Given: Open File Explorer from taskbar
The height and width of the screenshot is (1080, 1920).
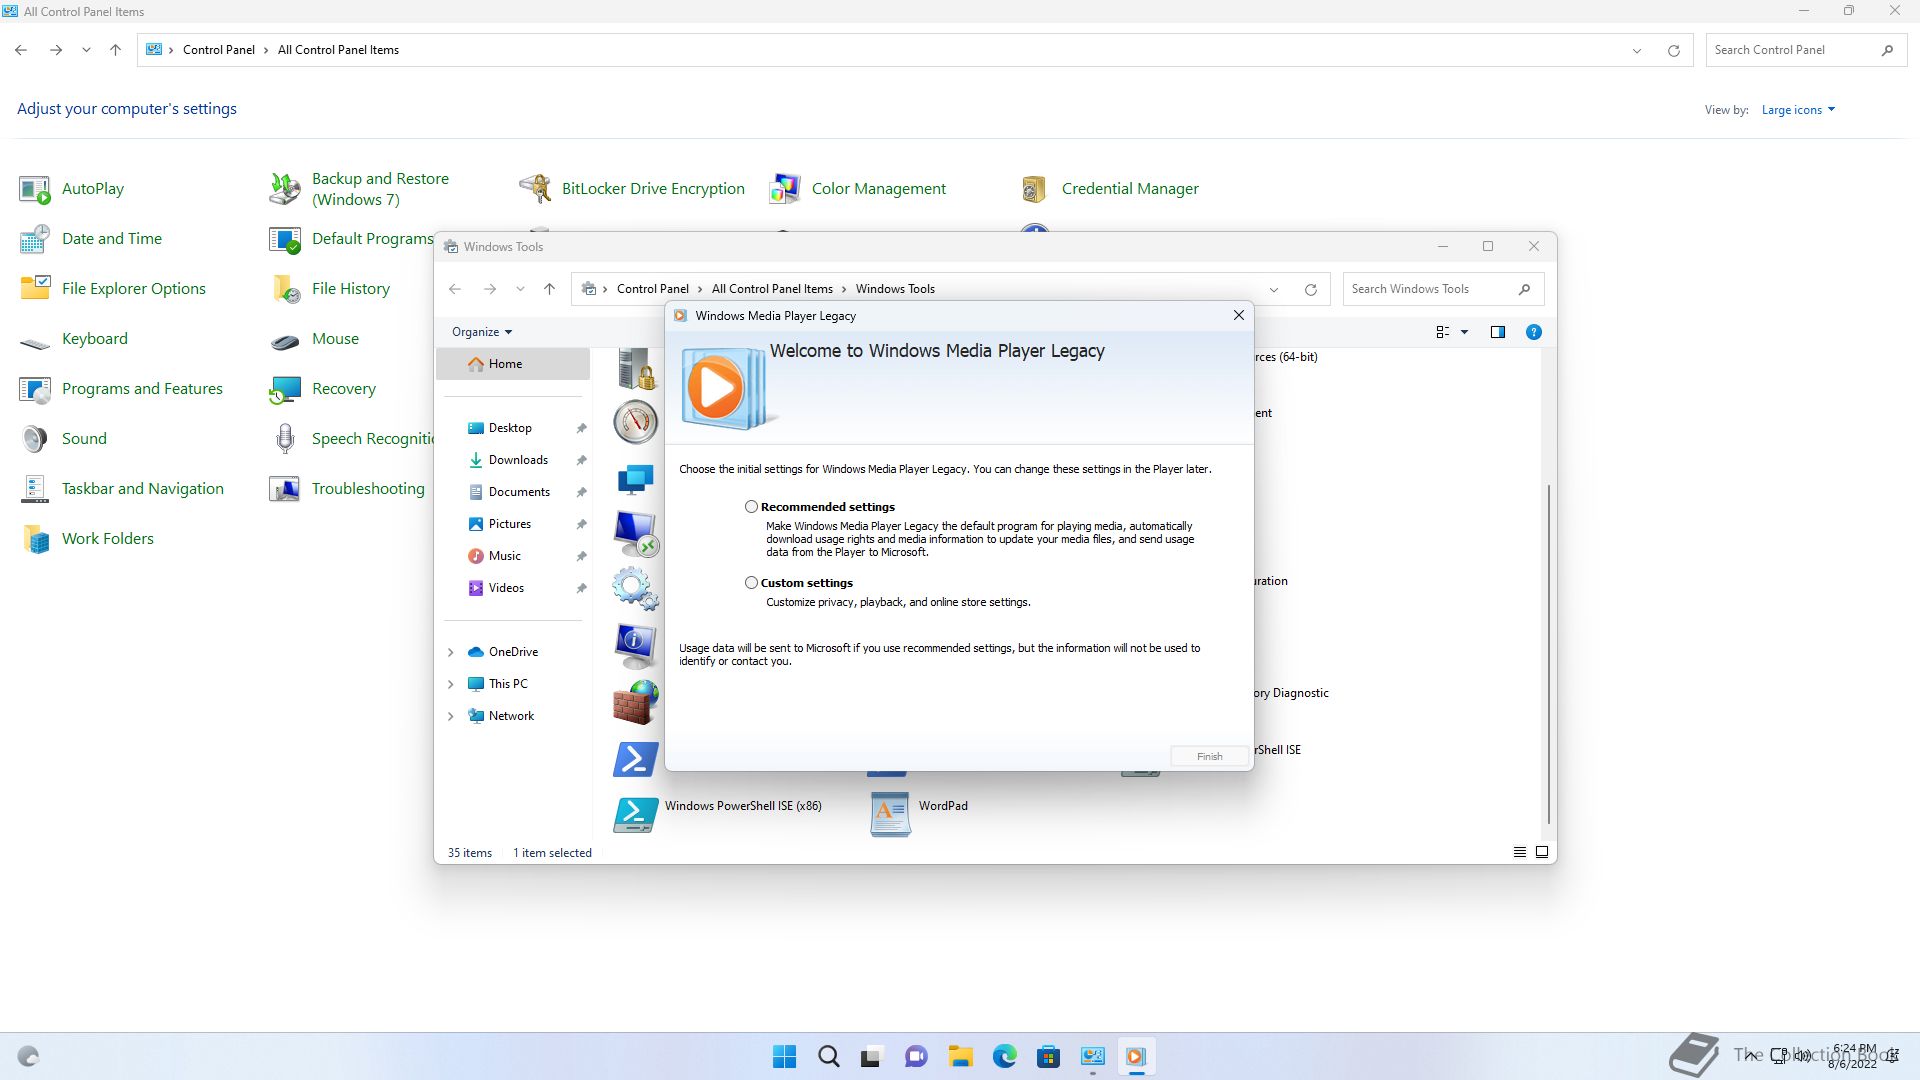Looking at the screenshot, I should tap(961, 1056).
